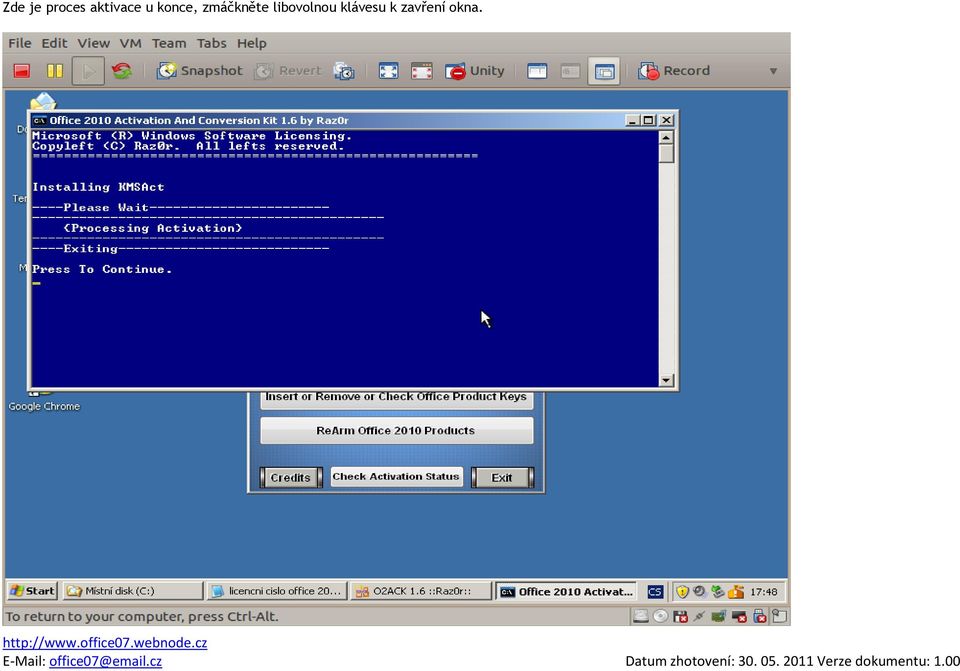Screen dimensions: 960x671
Task: Click Exit in the O2ACK window
Action: (x=502, y=478)
